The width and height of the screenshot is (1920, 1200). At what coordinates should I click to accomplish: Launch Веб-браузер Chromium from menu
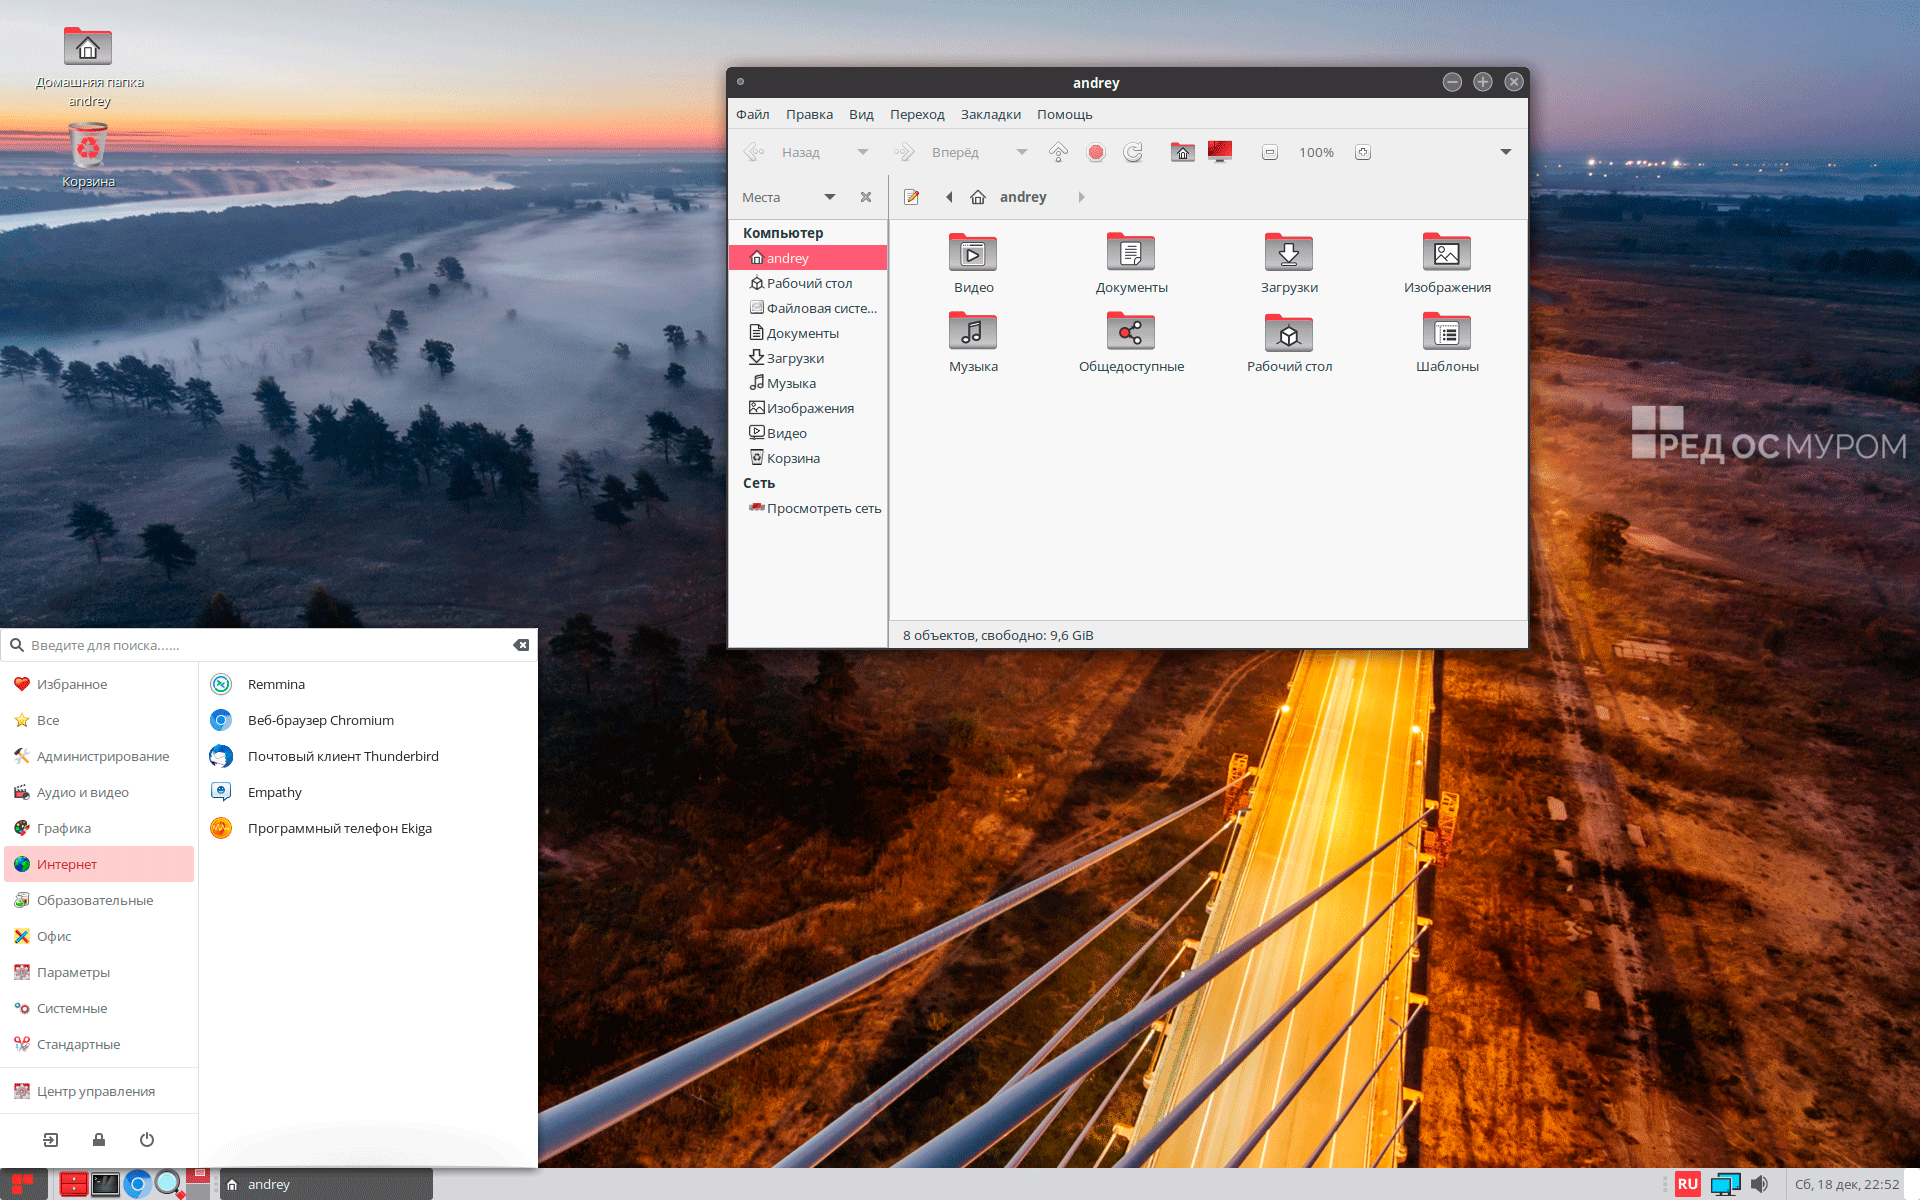coord(320,720)
